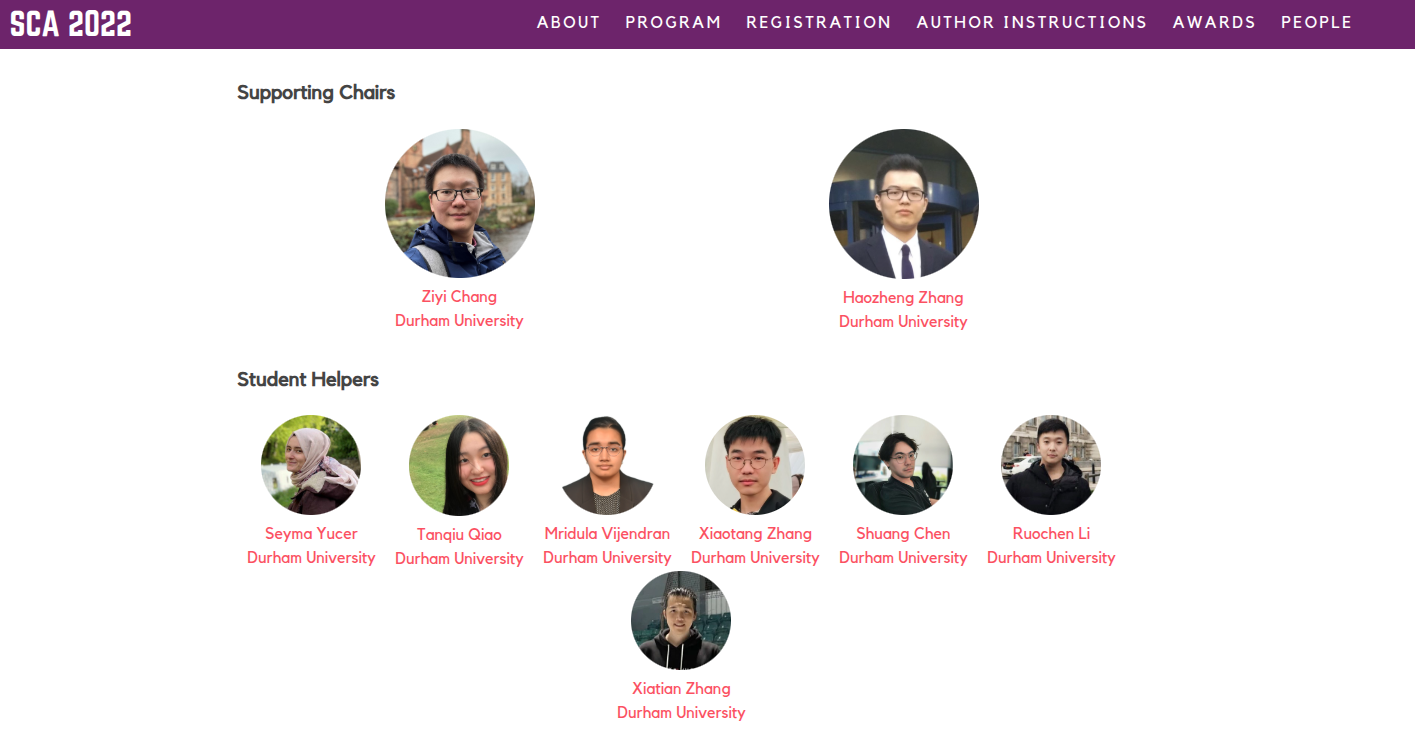This screenshot has width=1415, height=750.
Task: Select AWARDS in the top navigation
Action: (x=1214, y=22)
